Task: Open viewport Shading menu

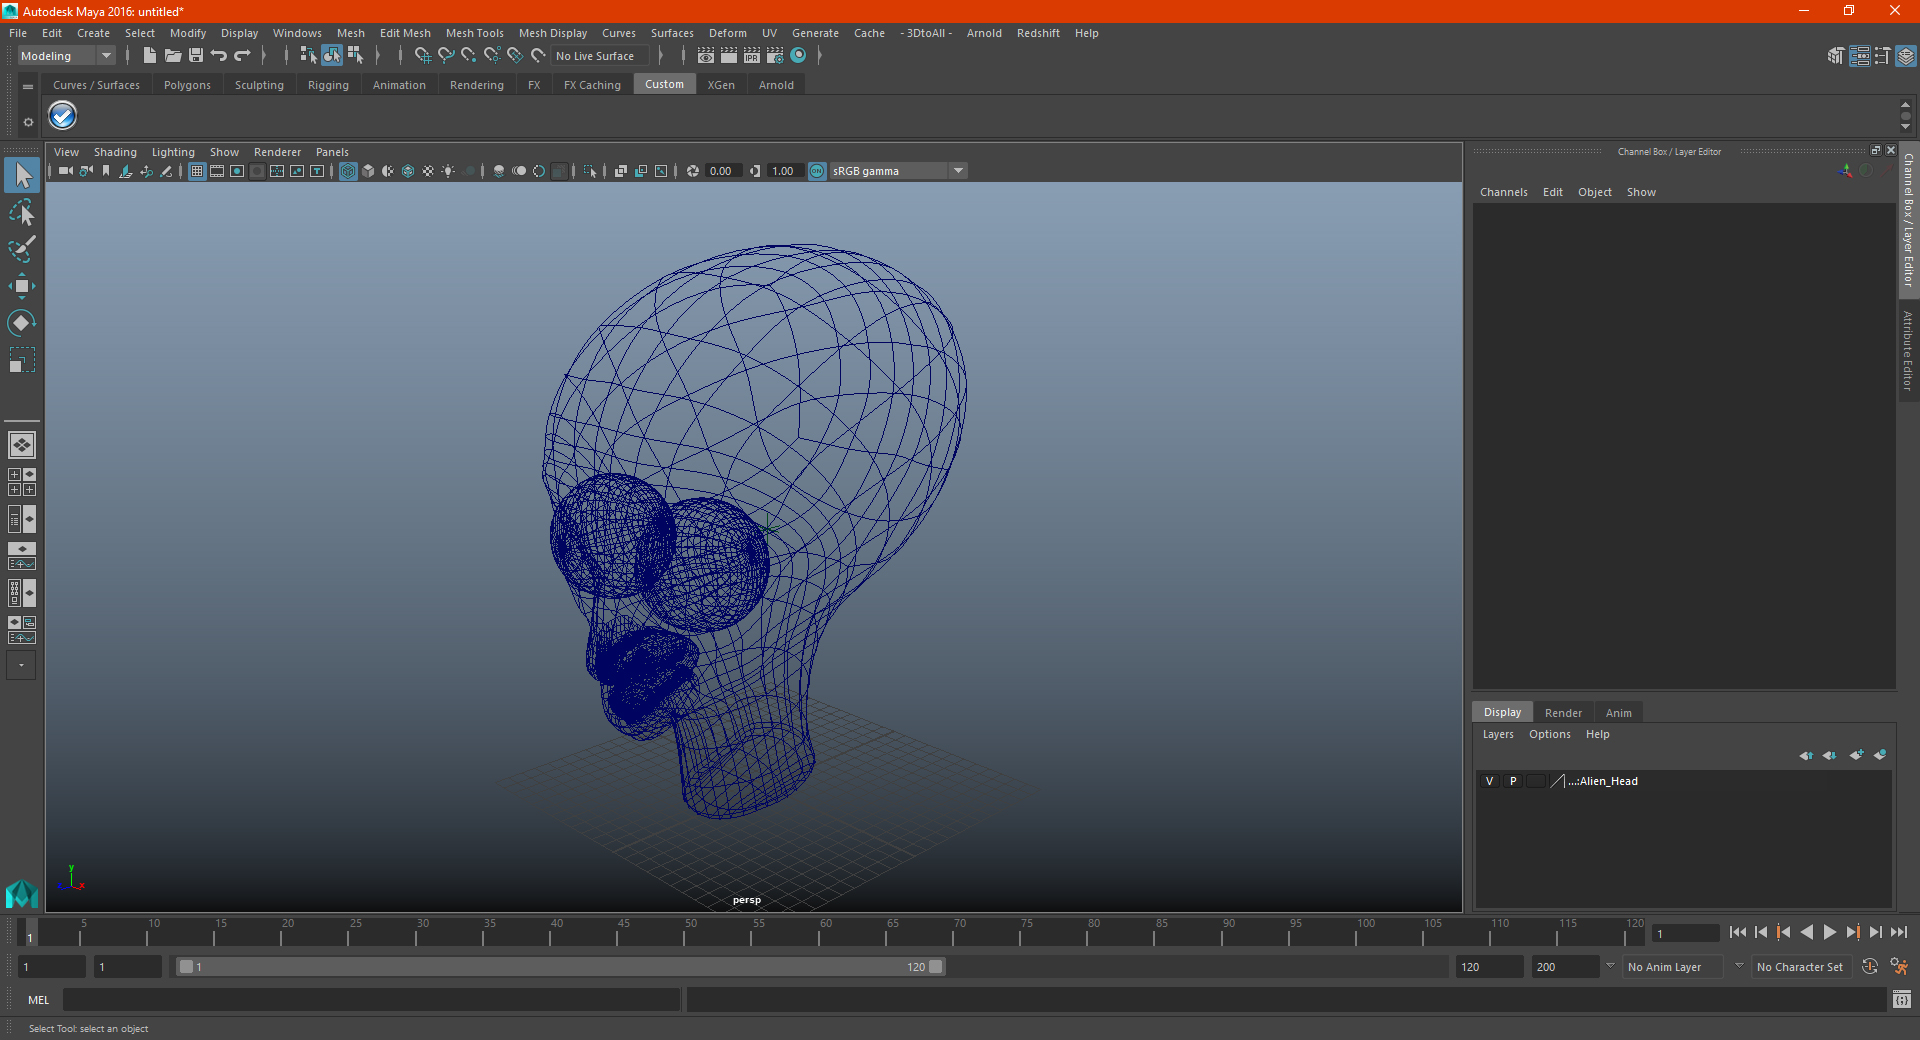Action: [x=115, y=152]
